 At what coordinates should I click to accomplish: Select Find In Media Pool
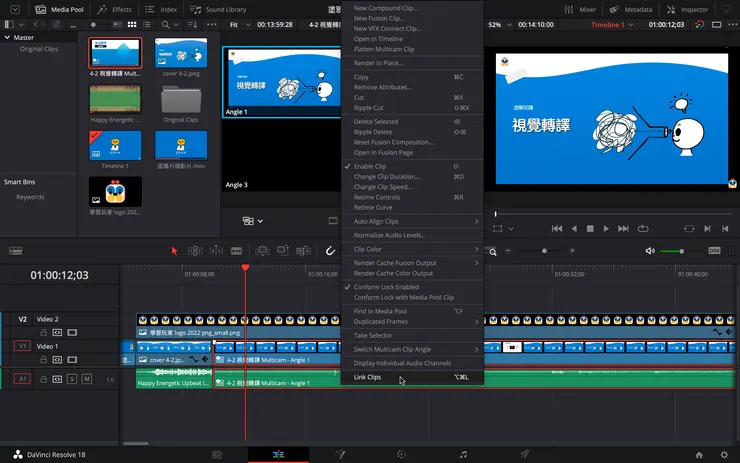click(379, 311)
